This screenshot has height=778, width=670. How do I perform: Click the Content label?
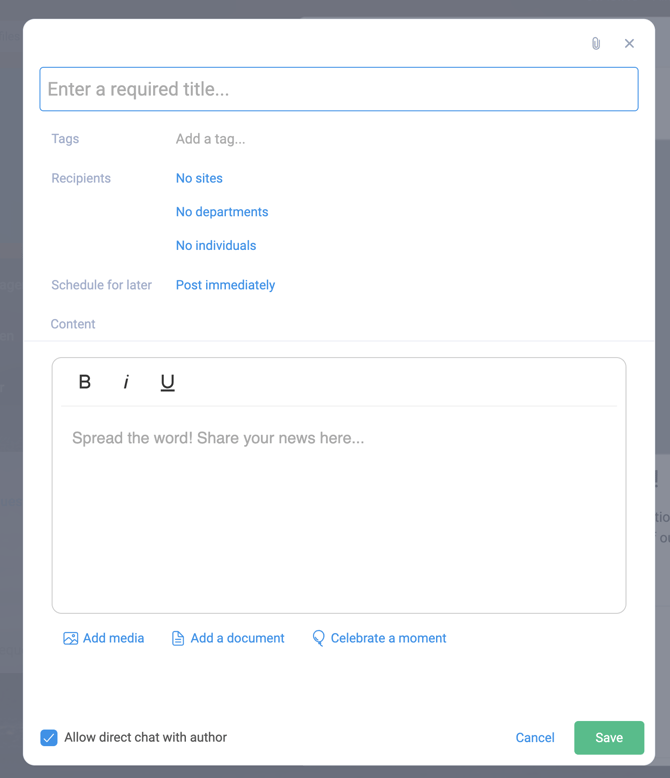[72, 324]
